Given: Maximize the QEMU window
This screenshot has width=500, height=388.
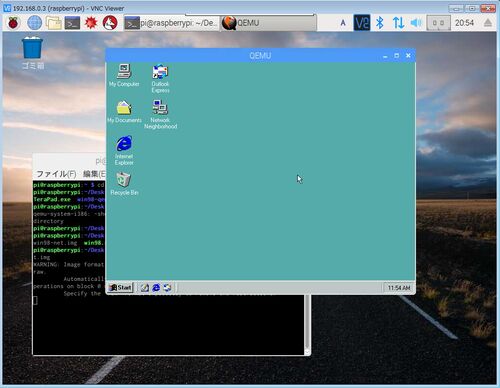Looking at the screenshot, I should click(397, 56).
